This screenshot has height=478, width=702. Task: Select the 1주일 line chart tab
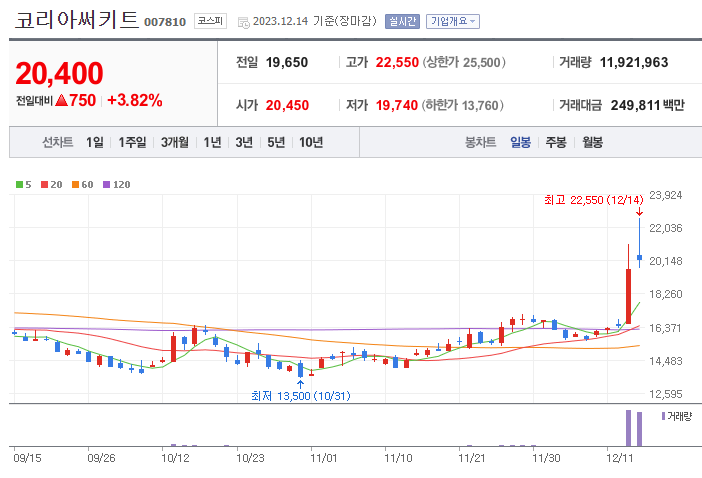132,142
